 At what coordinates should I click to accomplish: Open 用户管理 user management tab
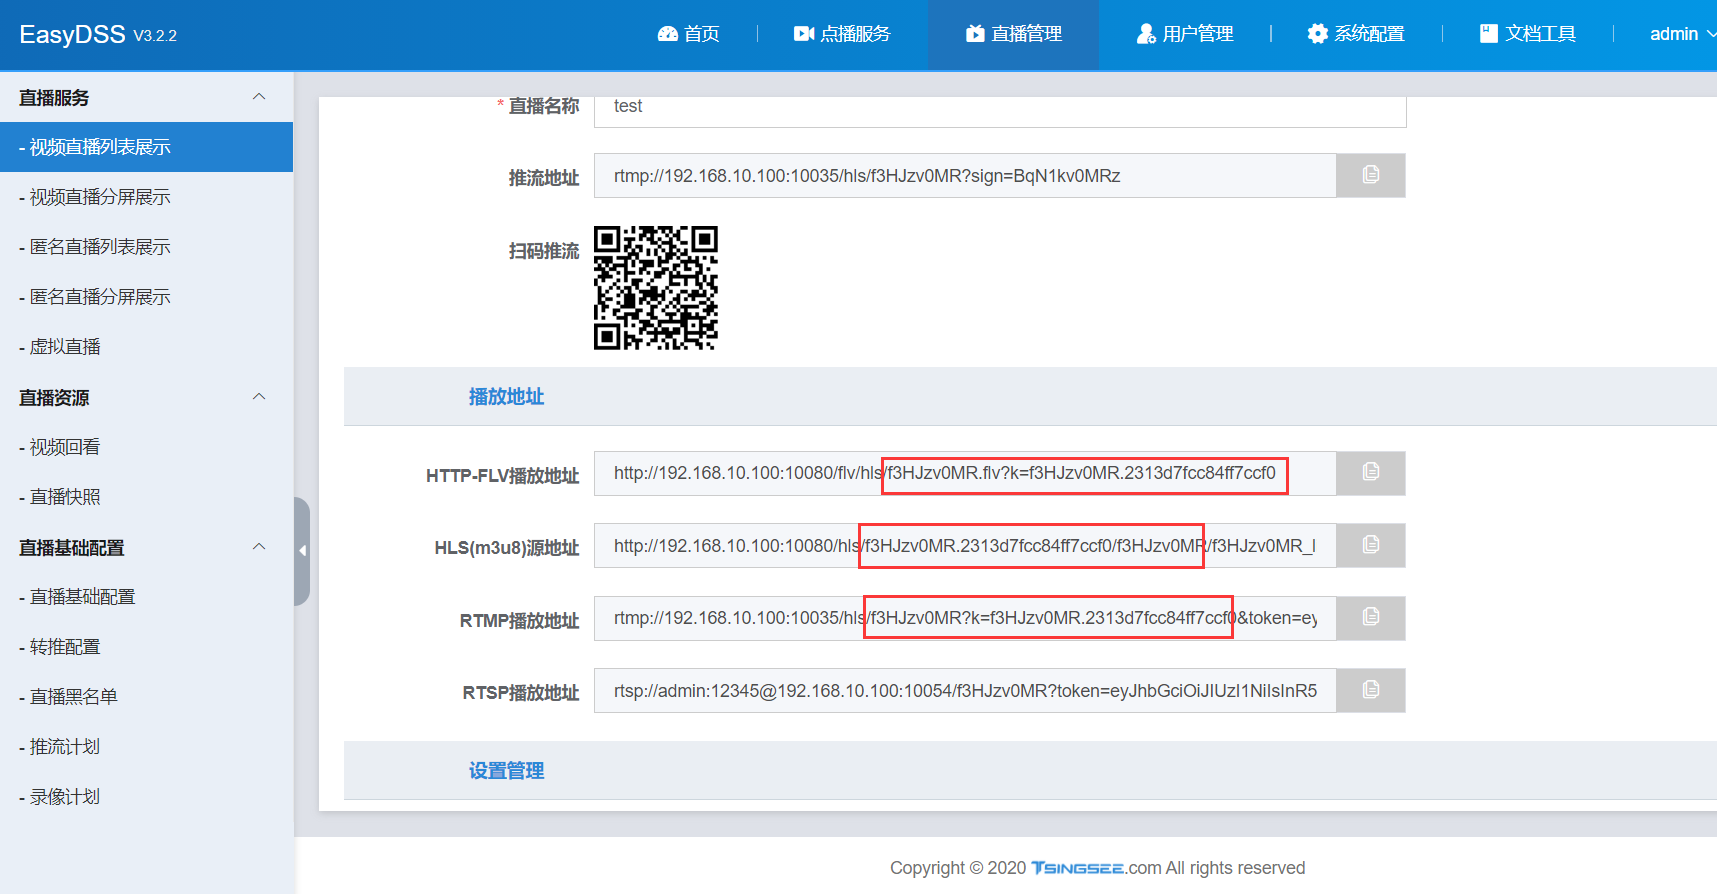click(1185, 34)
